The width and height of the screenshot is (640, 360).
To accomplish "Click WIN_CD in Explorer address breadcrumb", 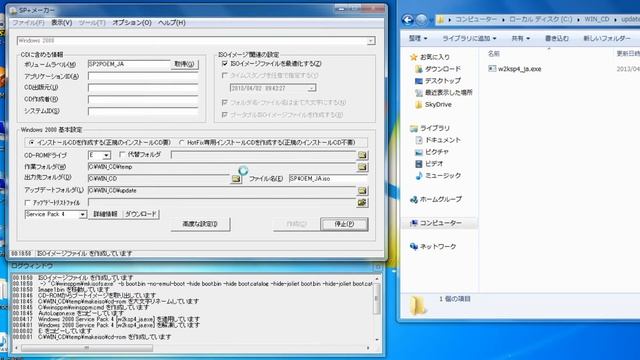I will pos(597,20).
